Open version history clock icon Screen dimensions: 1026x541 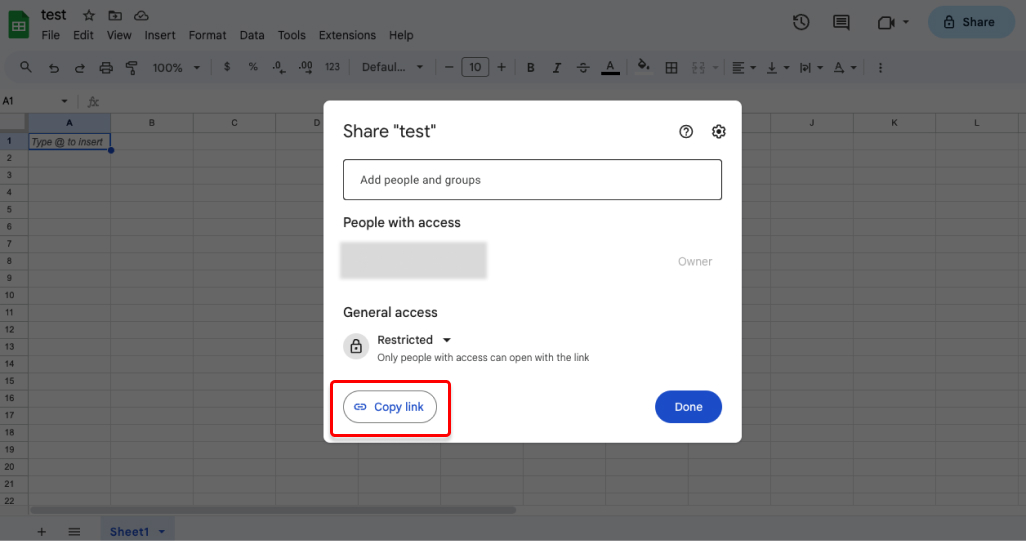tap(801, 22)
